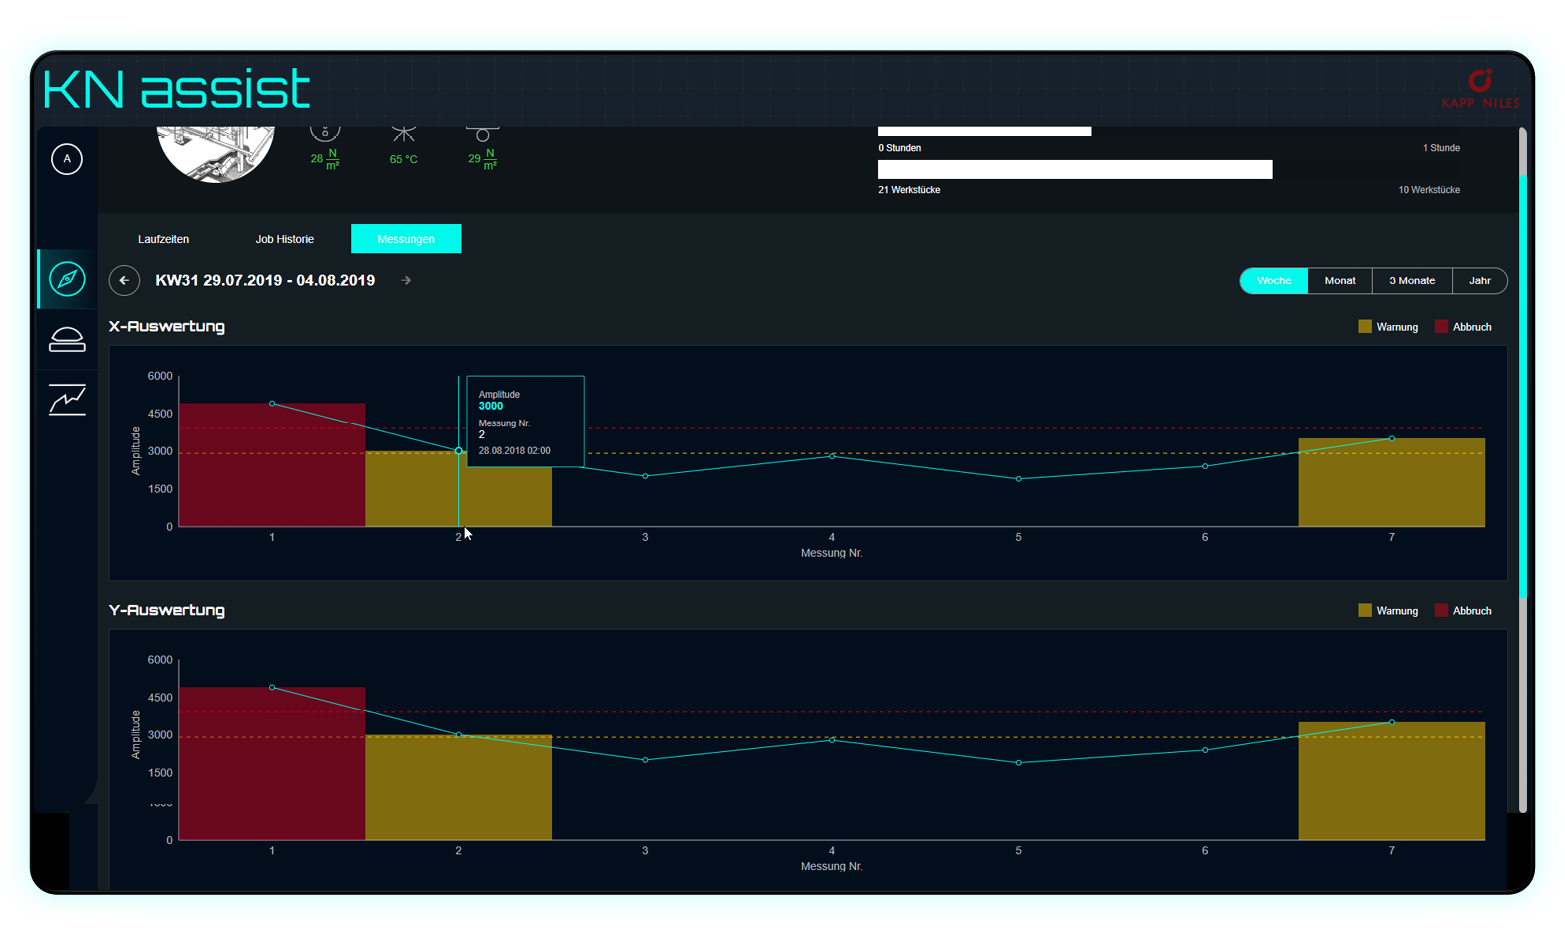Click measurement 2 yellow bar in Y-Auswertung
The height and width of the screenshot is (945, 1565).
pyautogui.click(x=459, y=787)
